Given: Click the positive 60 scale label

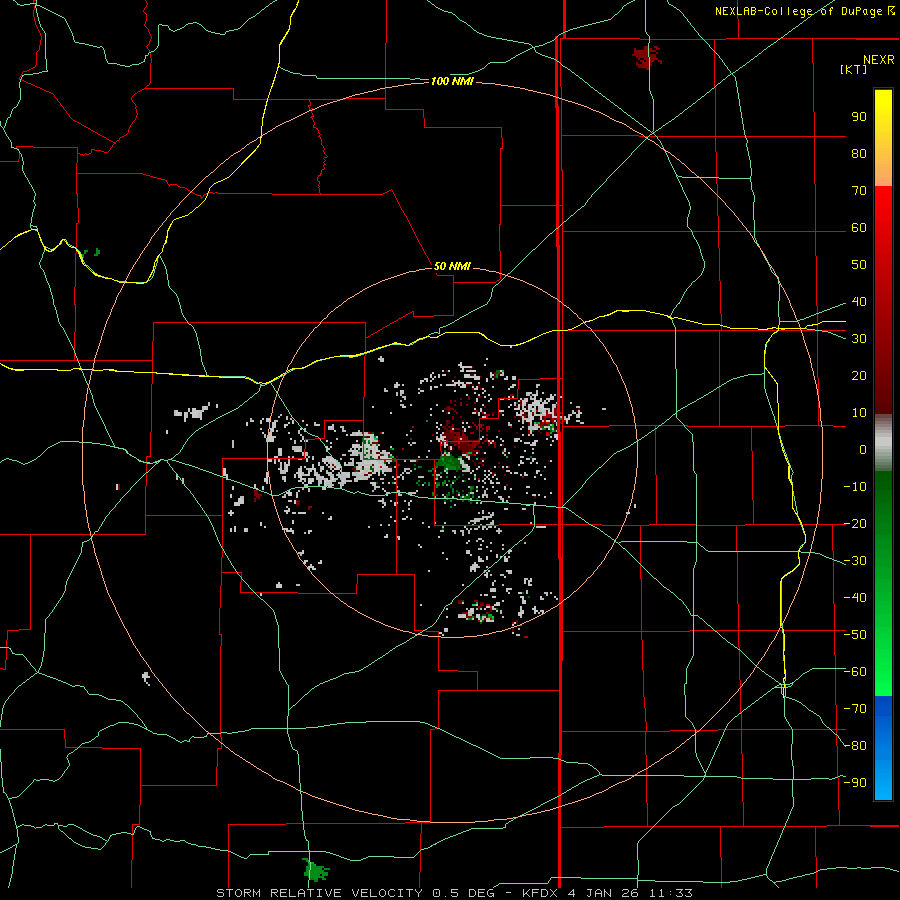Looking at the screenshot, I should [859, 228].
